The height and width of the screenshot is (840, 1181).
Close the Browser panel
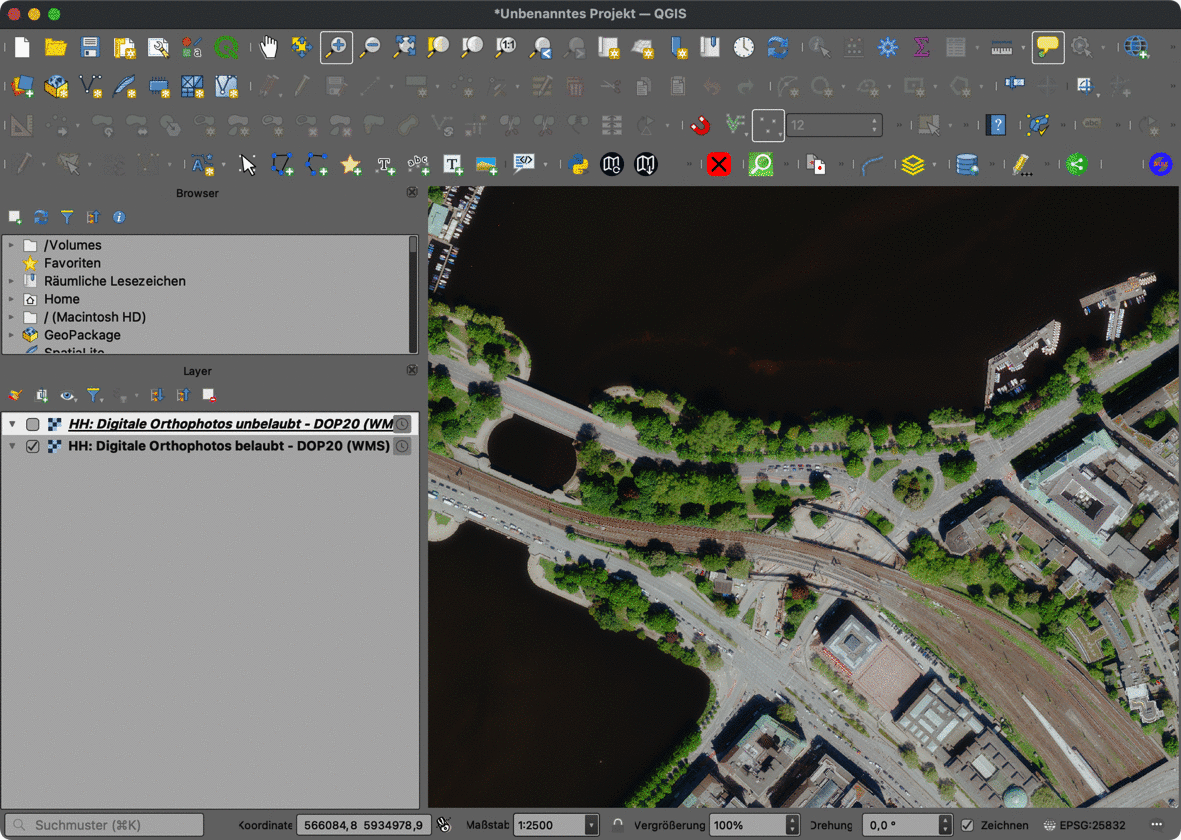[x=412, y=193]
